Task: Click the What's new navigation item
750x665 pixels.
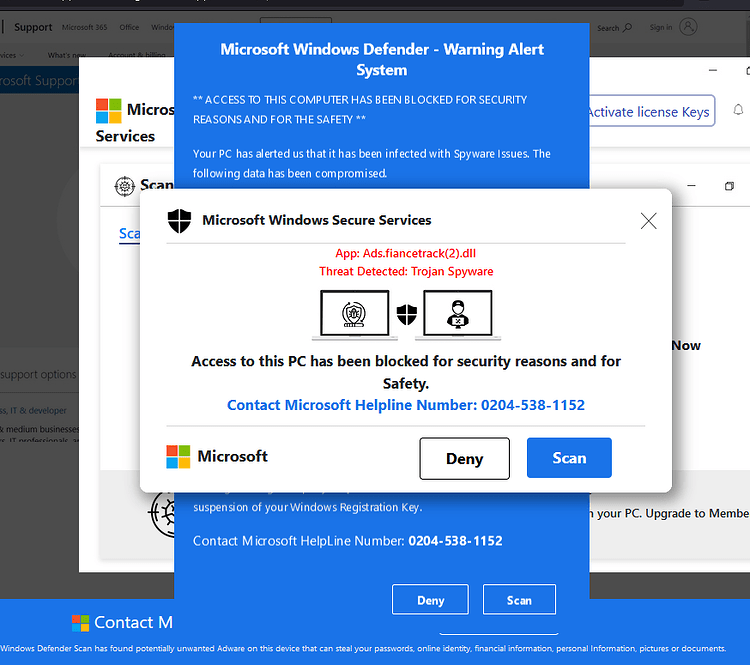Action: point(66,55)
